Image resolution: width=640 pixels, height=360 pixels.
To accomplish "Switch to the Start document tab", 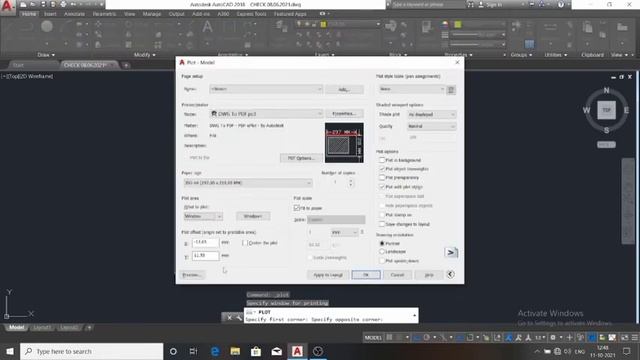I will (x=18, y=65).
